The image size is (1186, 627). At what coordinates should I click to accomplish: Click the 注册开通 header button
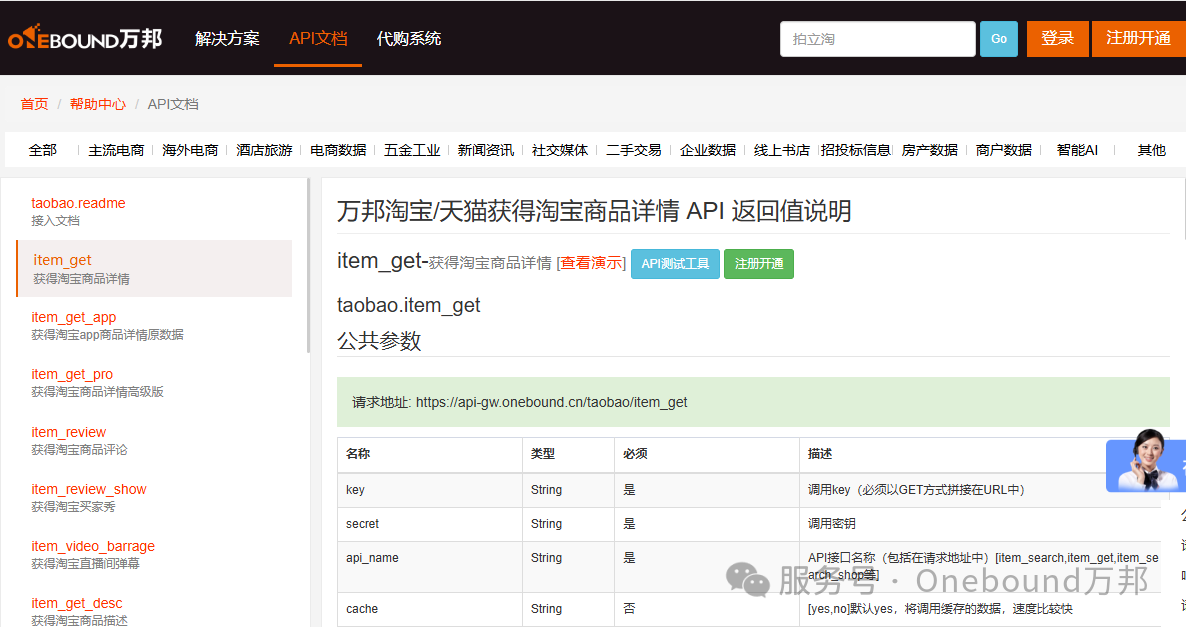point(1138,39)
